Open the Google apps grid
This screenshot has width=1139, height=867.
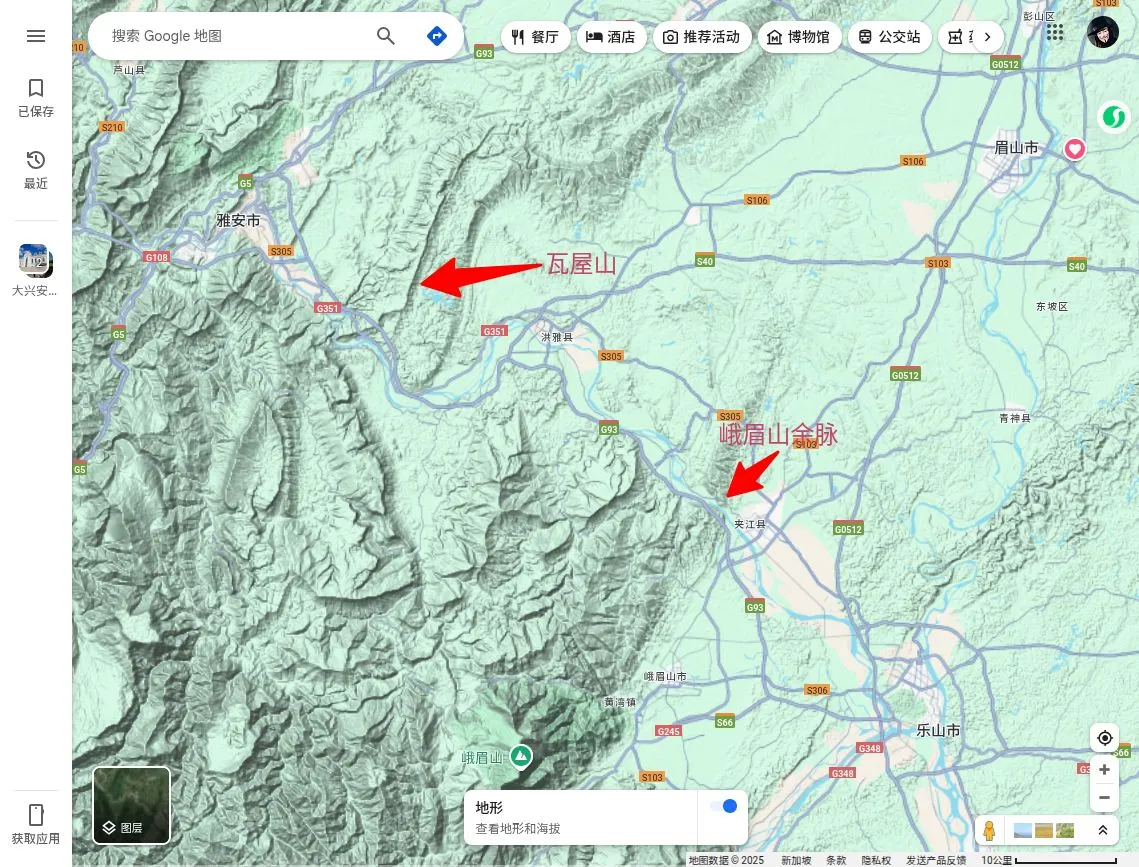click(1054, 32)
